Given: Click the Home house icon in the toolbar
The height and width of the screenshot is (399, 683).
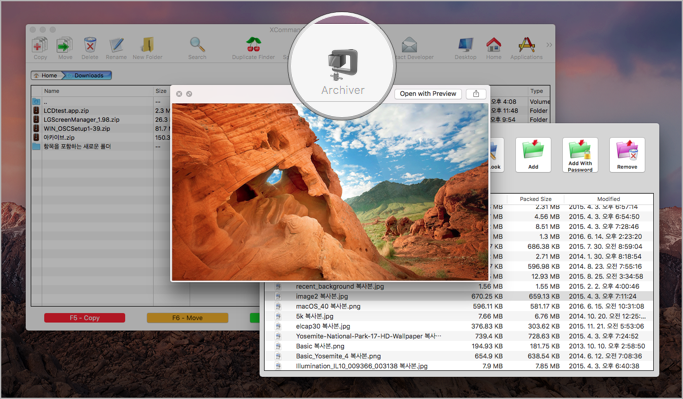Looking at the screenshot, I should pyautogui.click(x=494, y=45).
